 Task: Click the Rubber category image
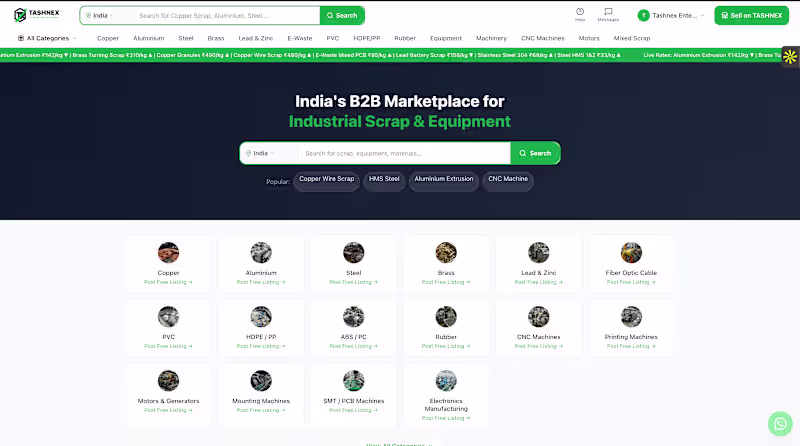click(446, 317)
